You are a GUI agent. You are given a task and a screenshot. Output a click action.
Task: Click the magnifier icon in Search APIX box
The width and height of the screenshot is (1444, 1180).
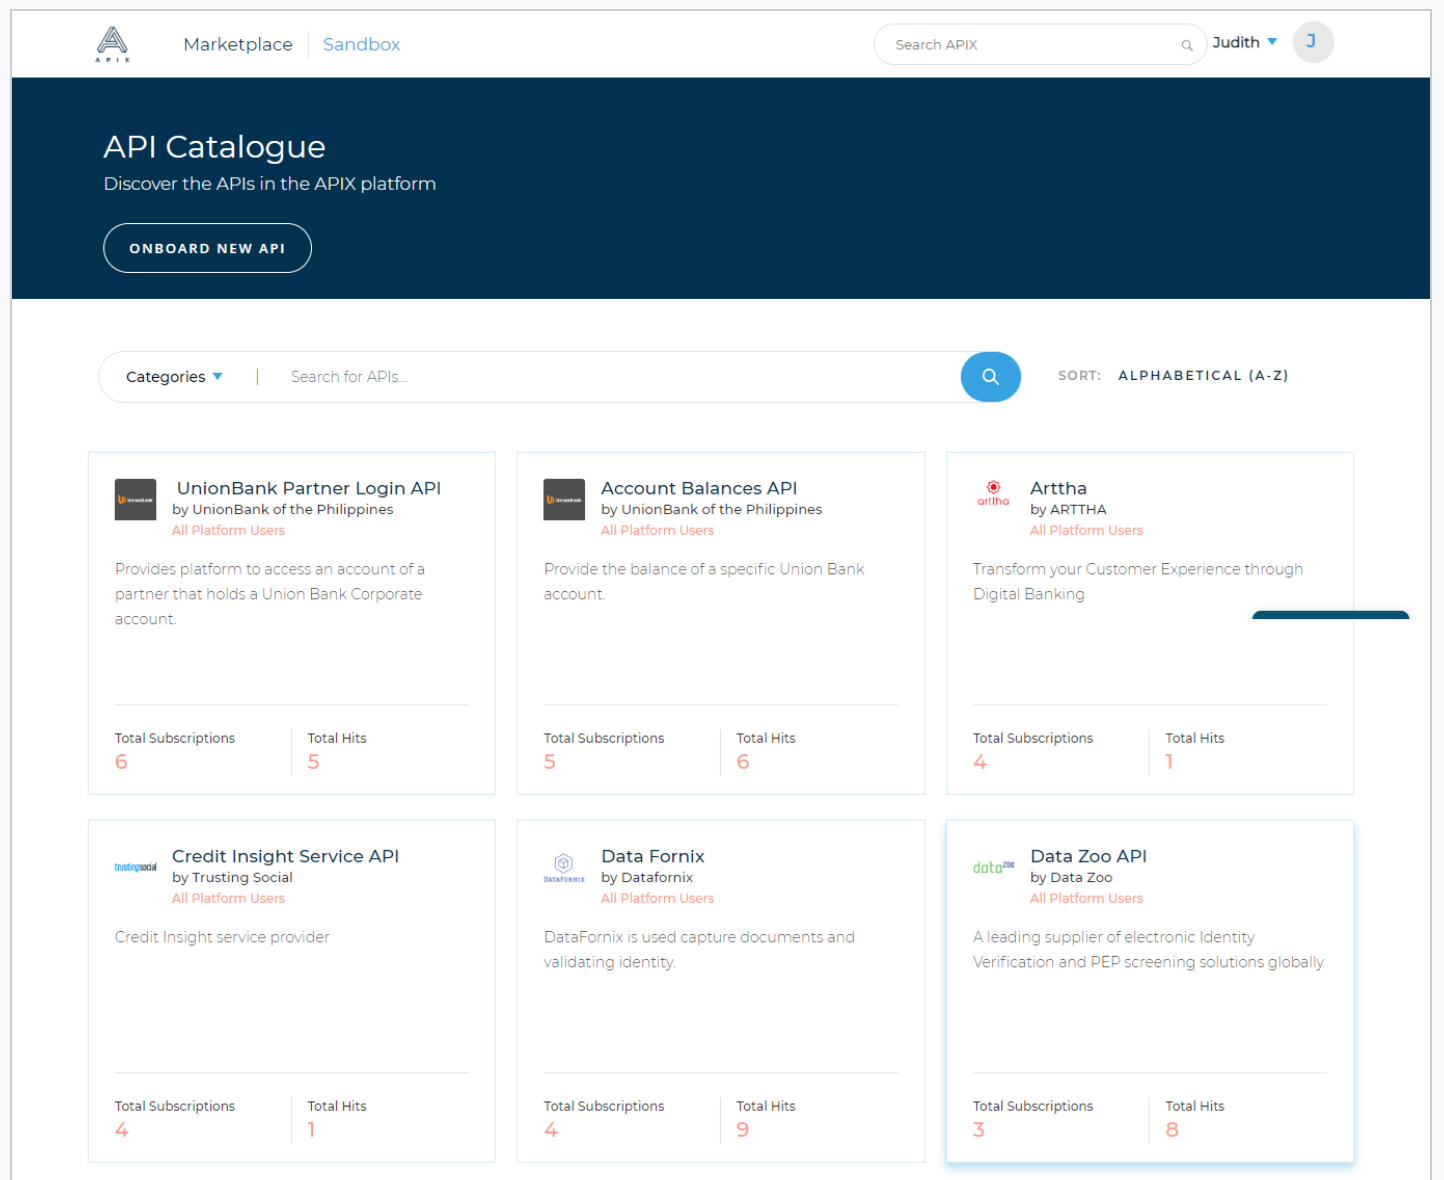(x=1187, y=45)
